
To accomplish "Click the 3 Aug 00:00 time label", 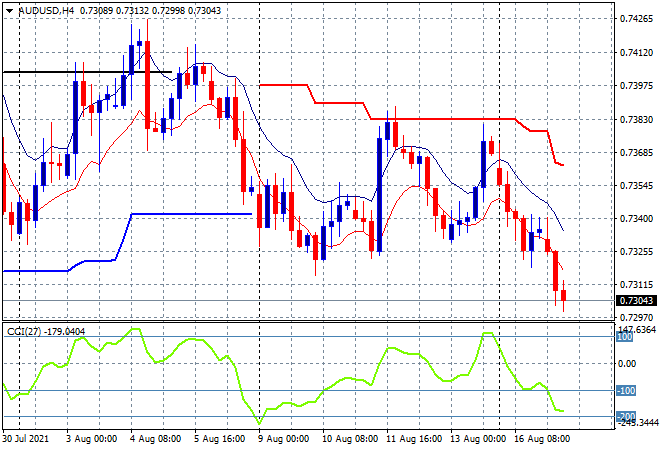I will tap(92, 439).
